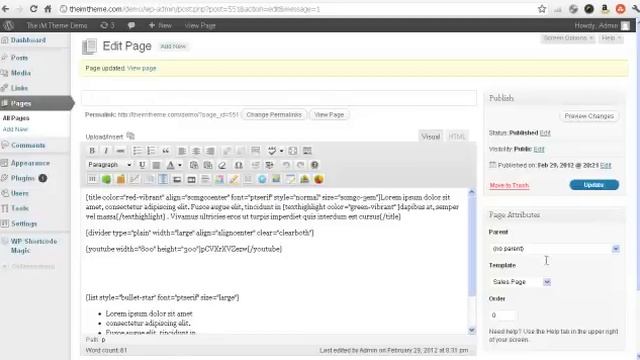Paste as plain text
The image size is (640, 360).
194,165
